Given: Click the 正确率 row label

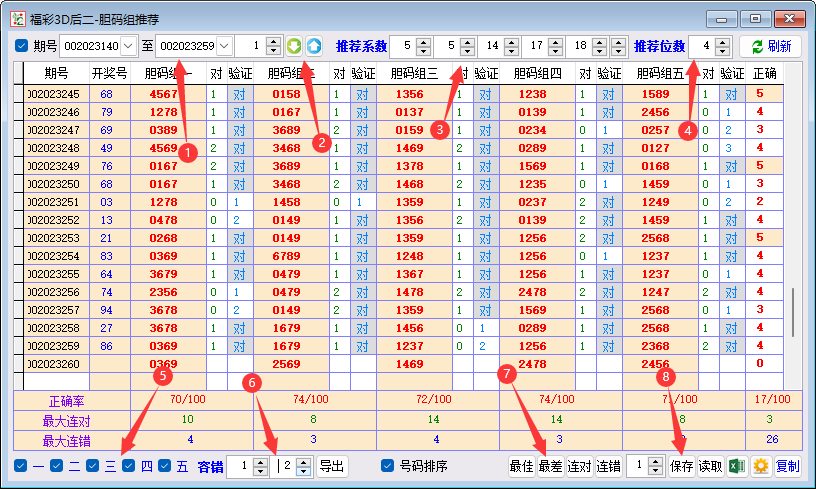Looking at the screenshot, I should coord(67,401).
